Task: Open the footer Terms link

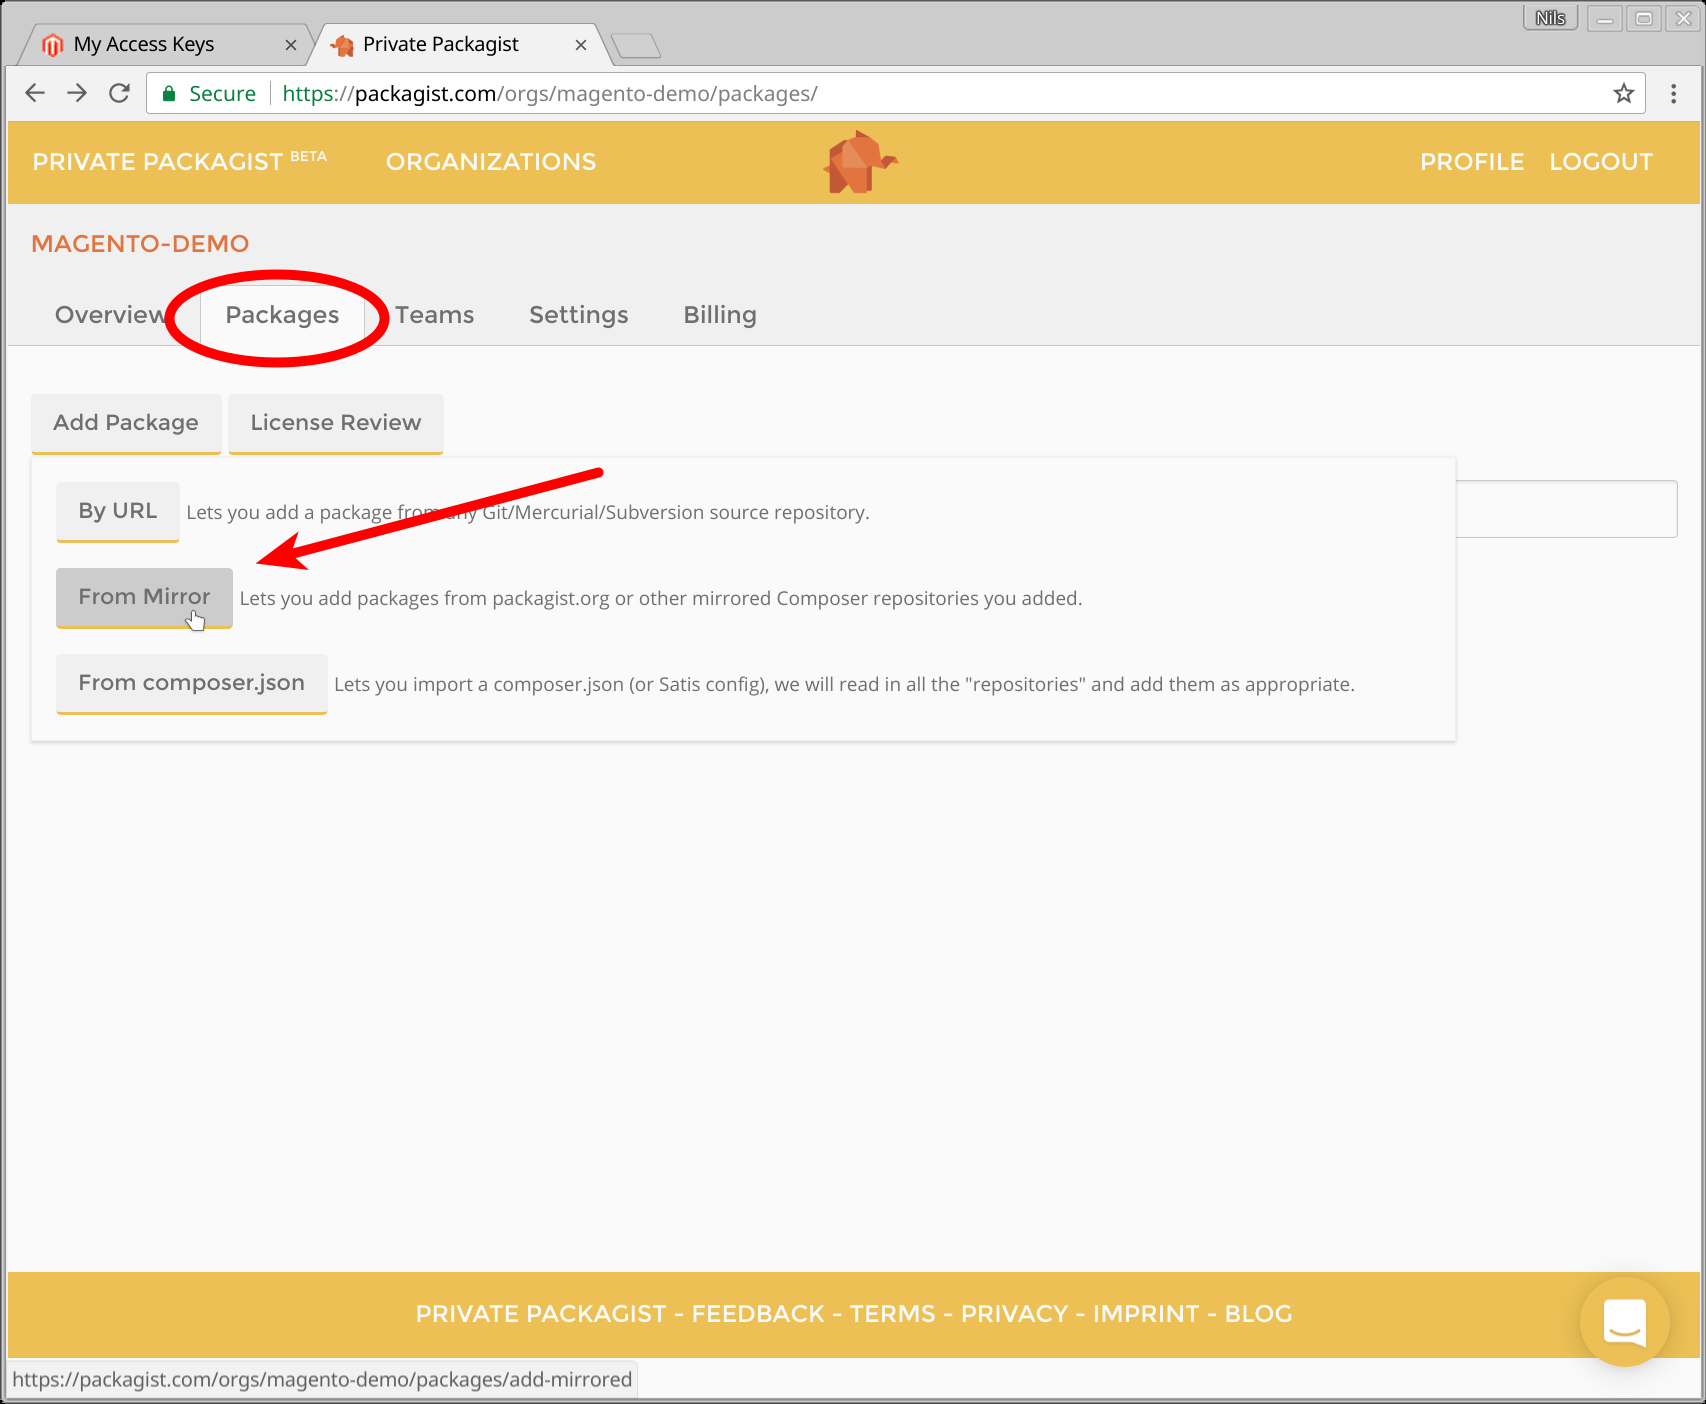Action: click(893, 1314)
